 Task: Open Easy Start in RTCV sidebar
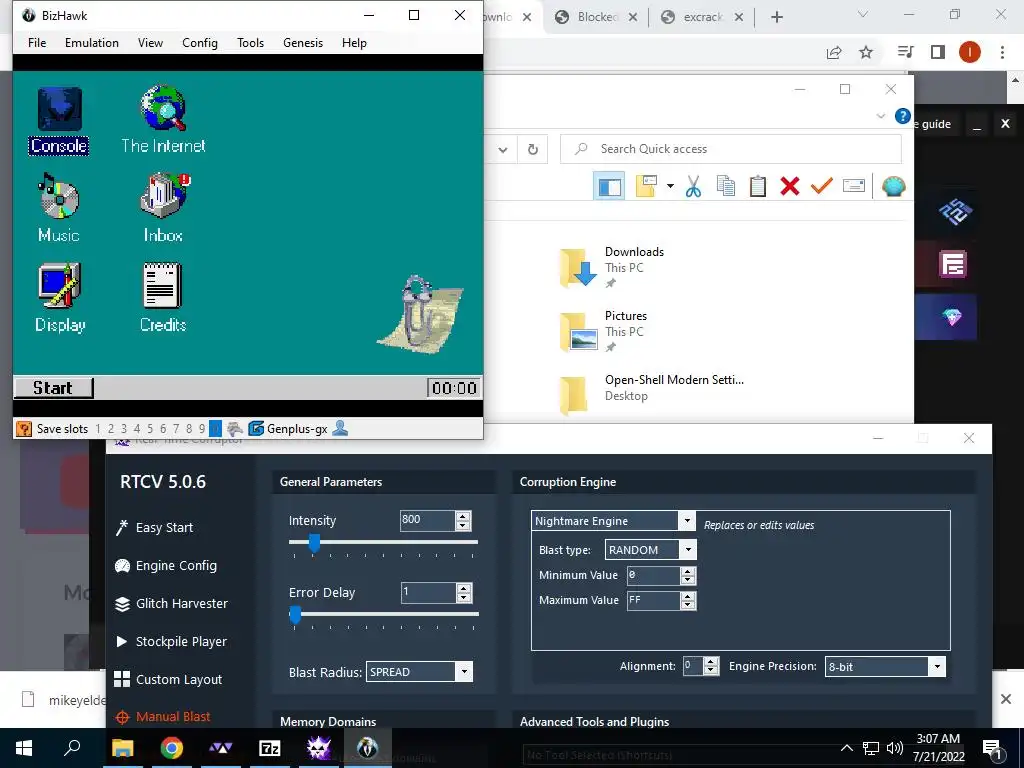[x=154, y=528]
